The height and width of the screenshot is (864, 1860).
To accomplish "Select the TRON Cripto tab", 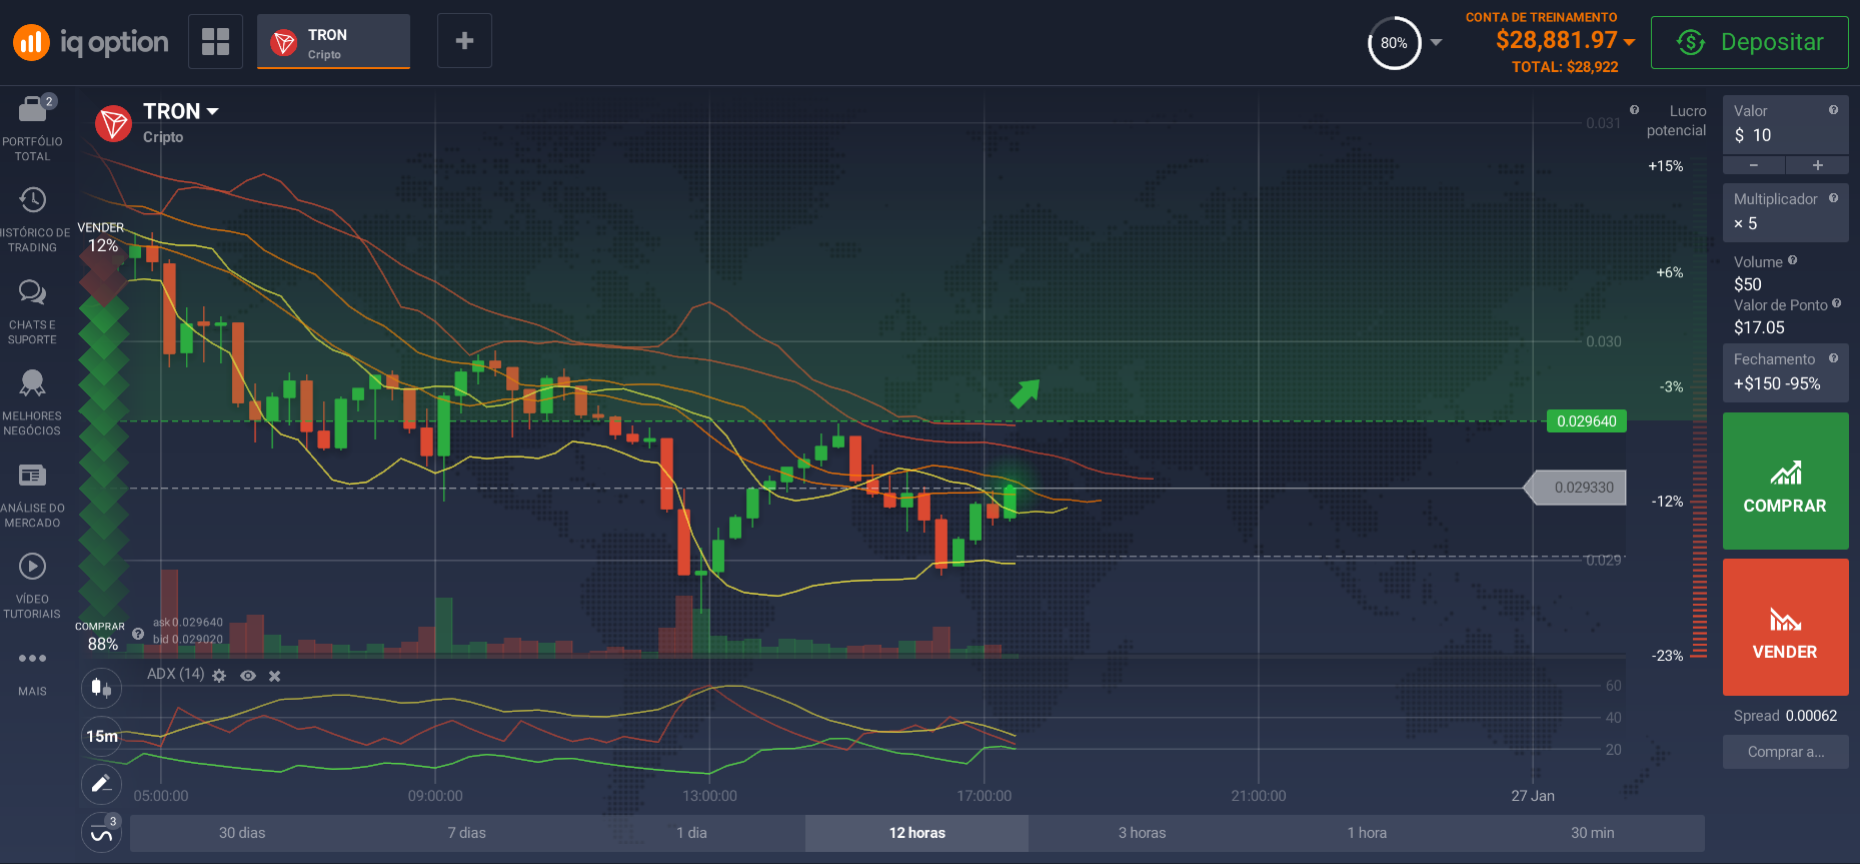I will [x=333, y=42].
